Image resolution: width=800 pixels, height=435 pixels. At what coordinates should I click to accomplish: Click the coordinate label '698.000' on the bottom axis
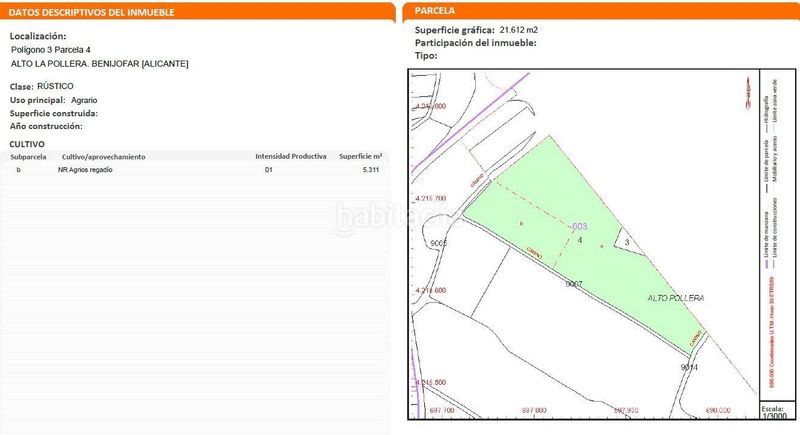(x=718, y=410)
